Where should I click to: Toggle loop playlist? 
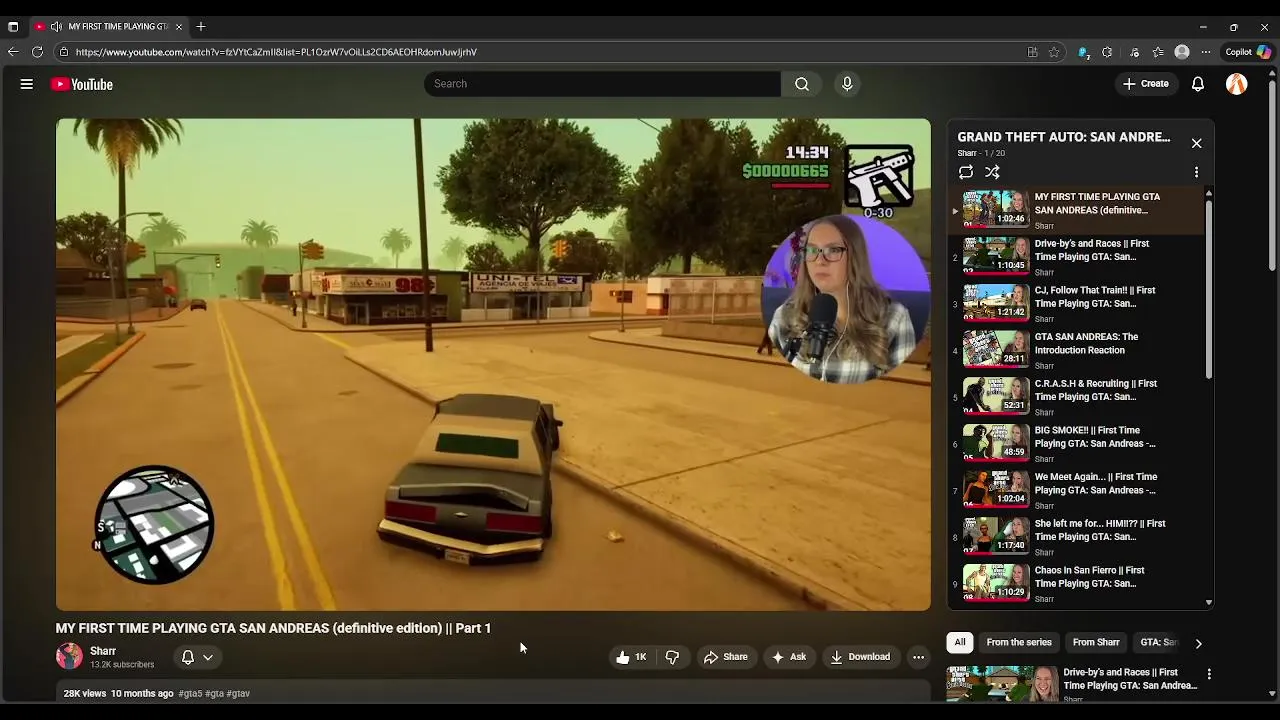(x=966, y=172)
